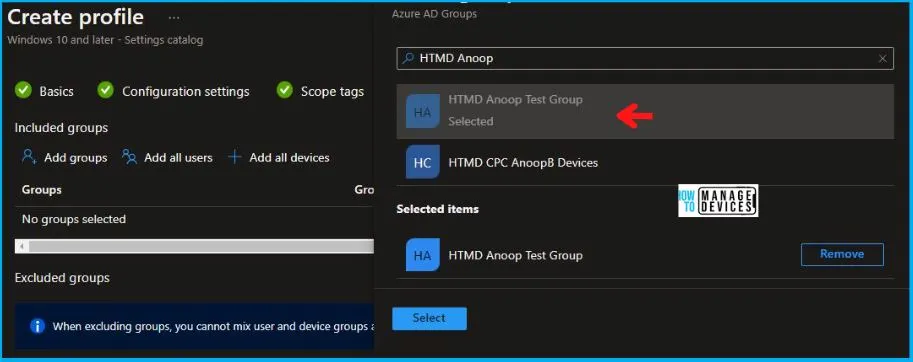Click the green checkmark beside Basics
The image size is (913, 362).
click(x=23, y=90)
